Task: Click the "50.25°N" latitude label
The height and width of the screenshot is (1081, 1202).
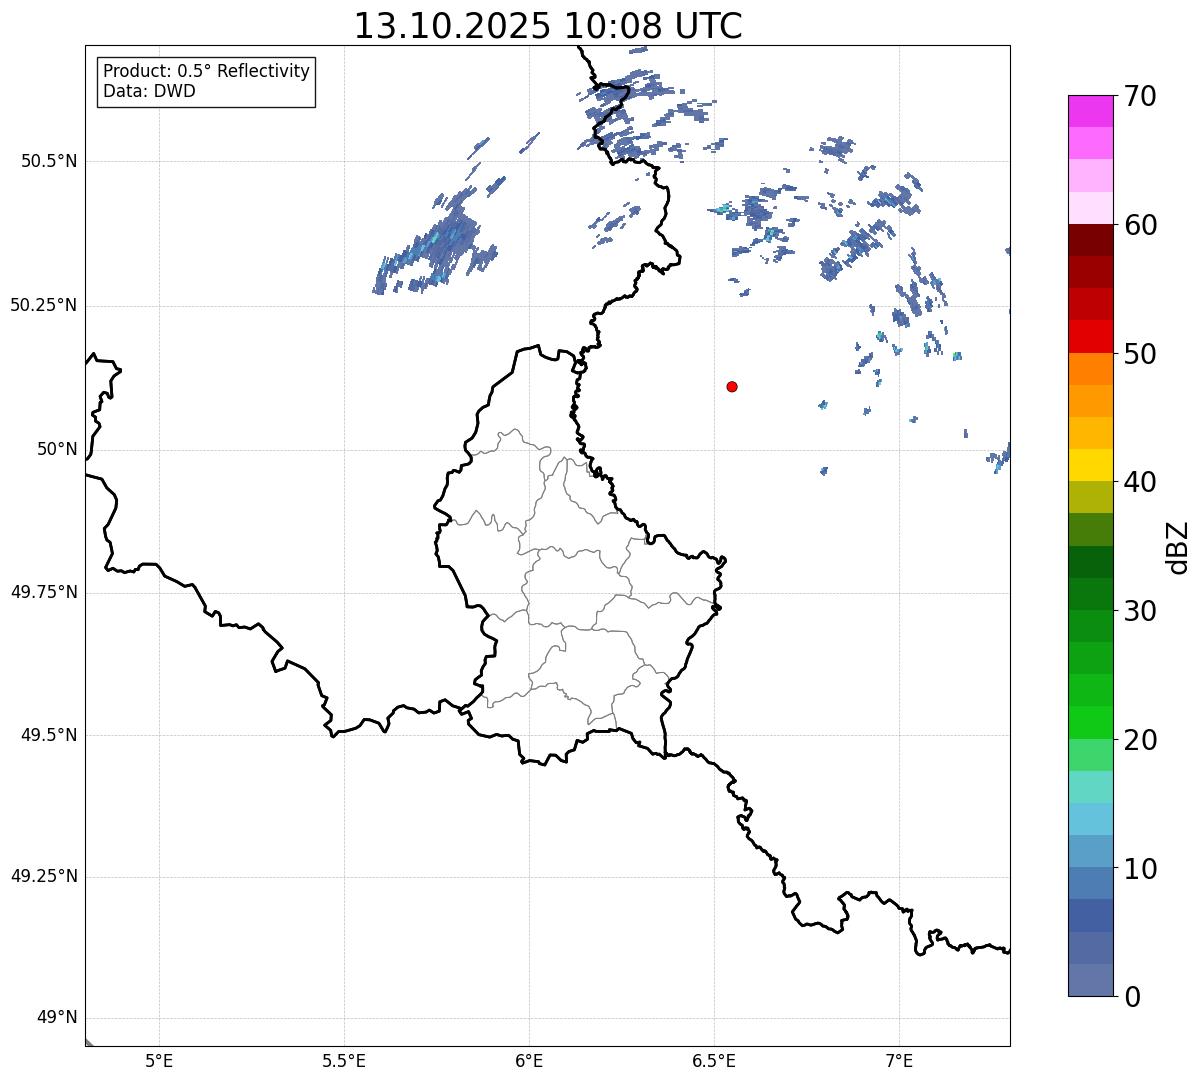Action: pyautogui.click(x=43, y=305)
